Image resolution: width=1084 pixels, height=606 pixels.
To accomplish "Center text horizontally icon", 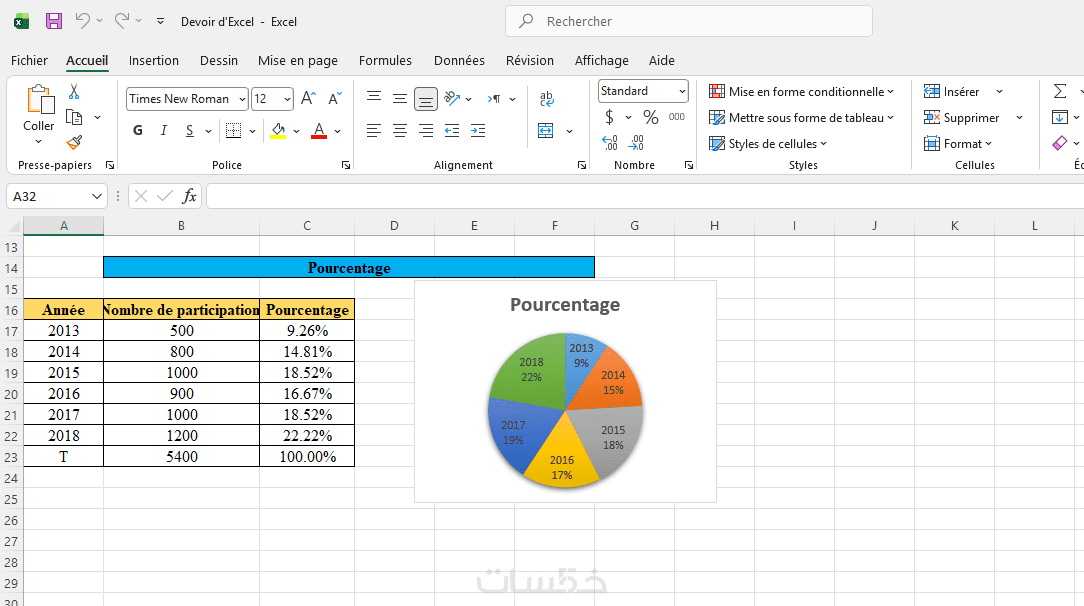I will coord(400,131).
